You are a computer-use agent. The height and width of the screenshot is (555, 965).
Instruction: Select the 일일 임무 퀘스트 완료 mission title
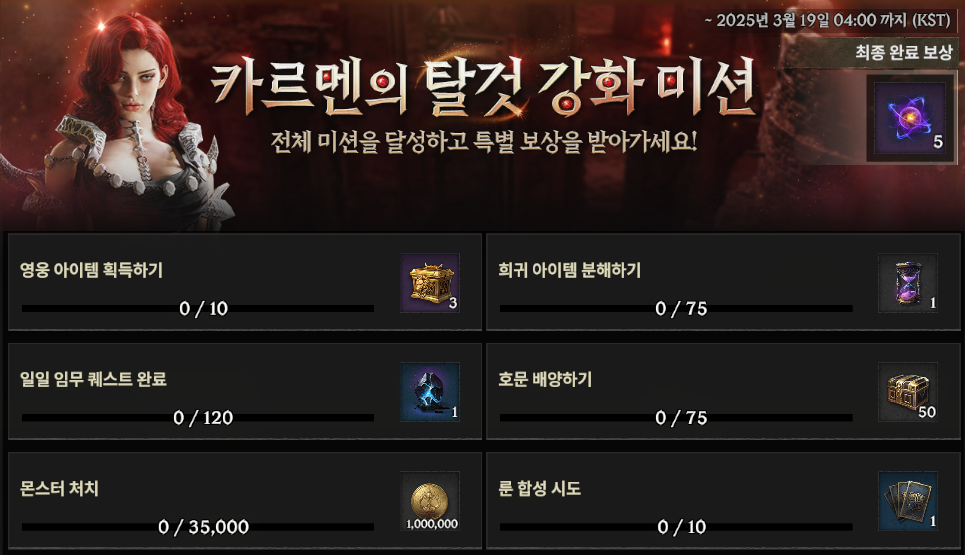tap(93, 379)
